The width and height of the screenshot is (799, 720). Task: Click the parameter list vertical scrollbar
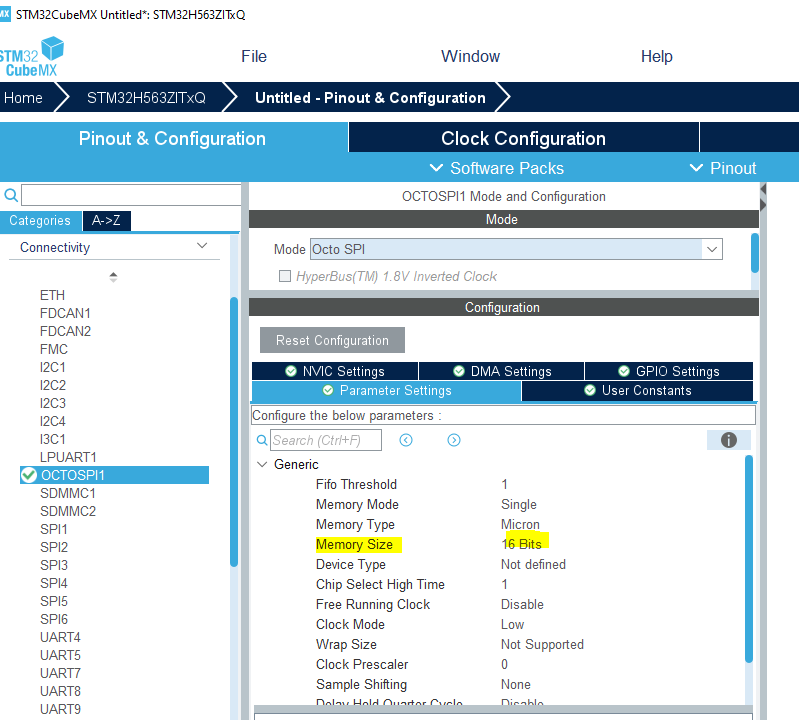749,558
